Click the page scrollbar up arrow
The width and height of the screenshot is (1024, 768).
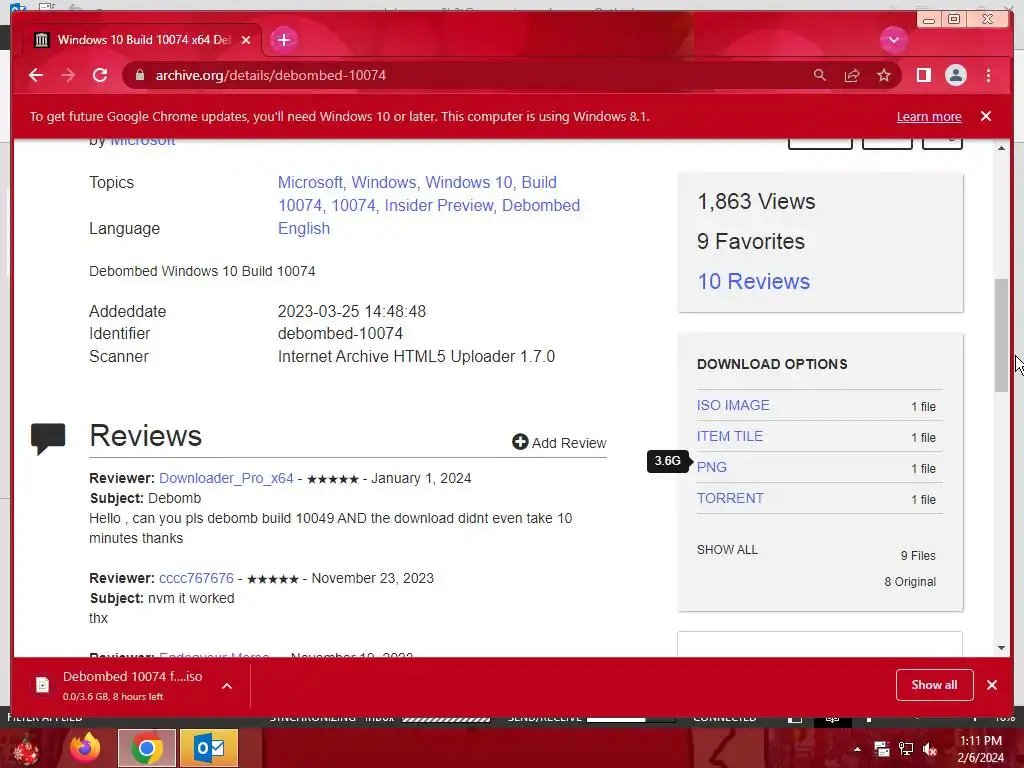coord(1001,148)
